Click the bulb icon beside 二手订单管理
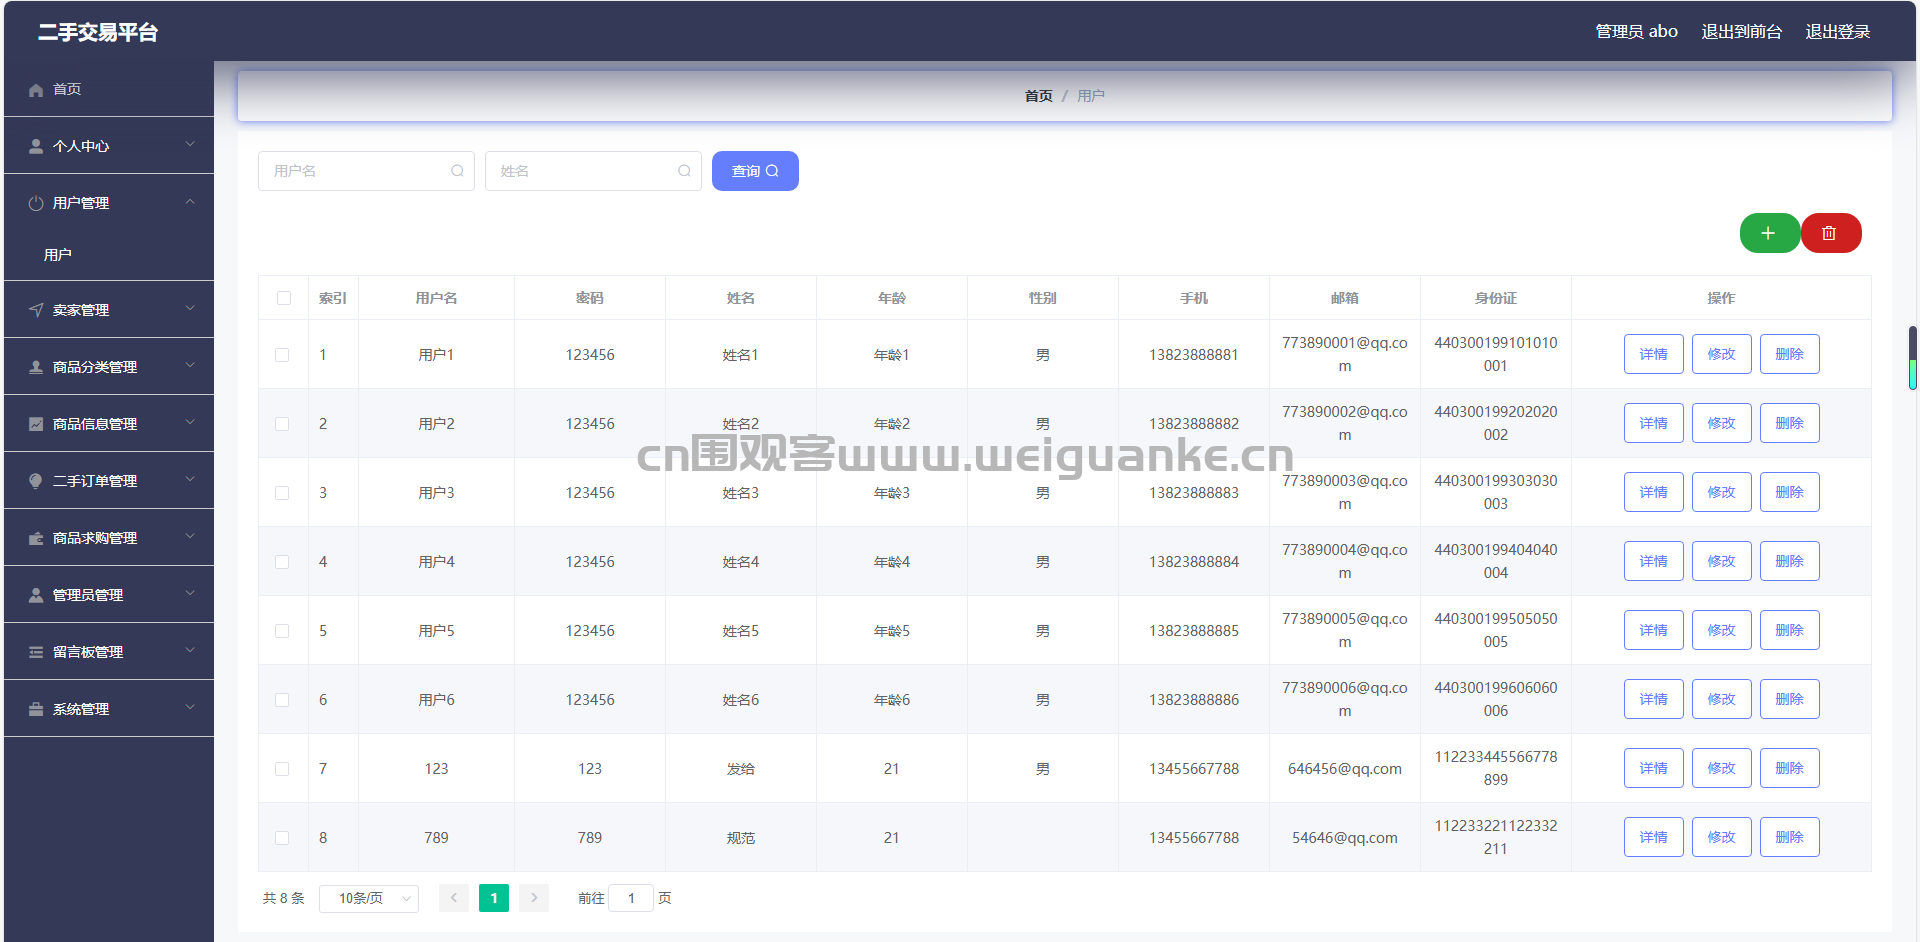 [x=36, y=482]
